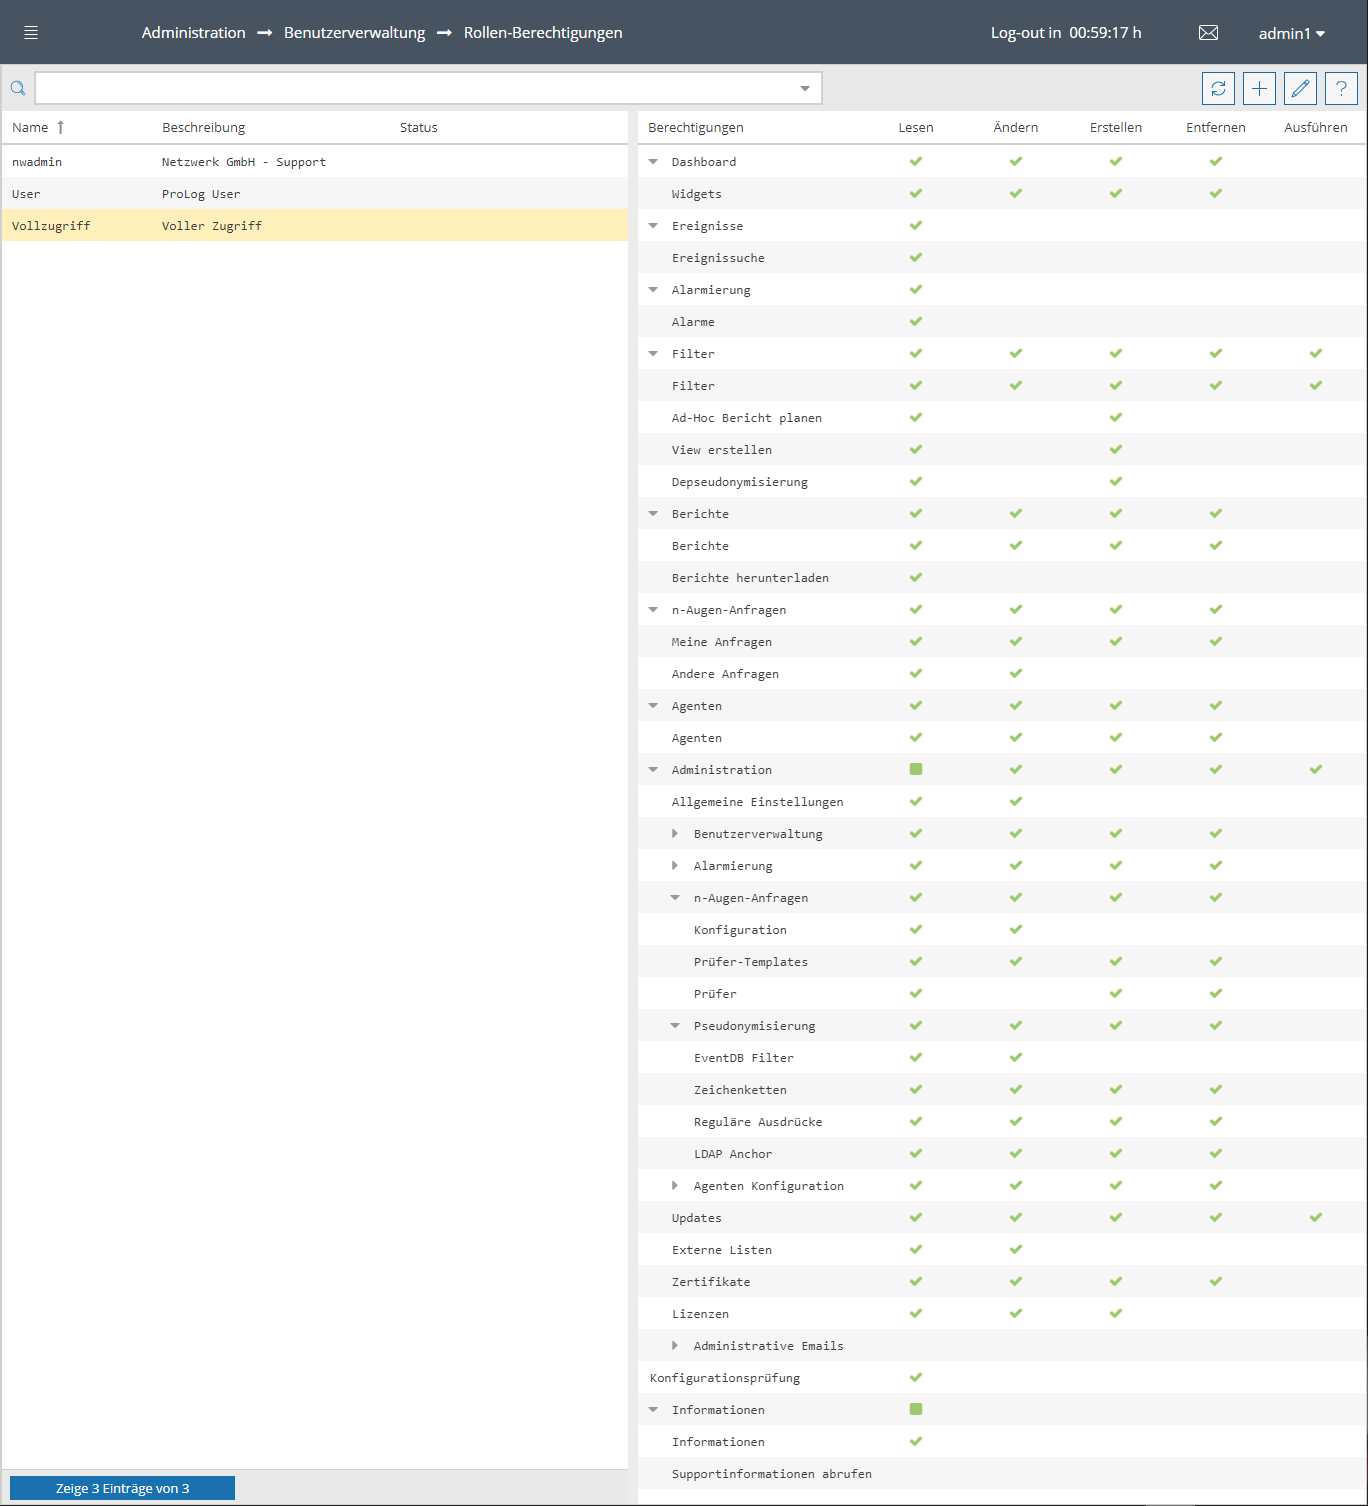The height and width of the screenshot is (1506, 1368).
Task: Collapse the Pseudonymisierung tree node
Action: point(675,1026)
